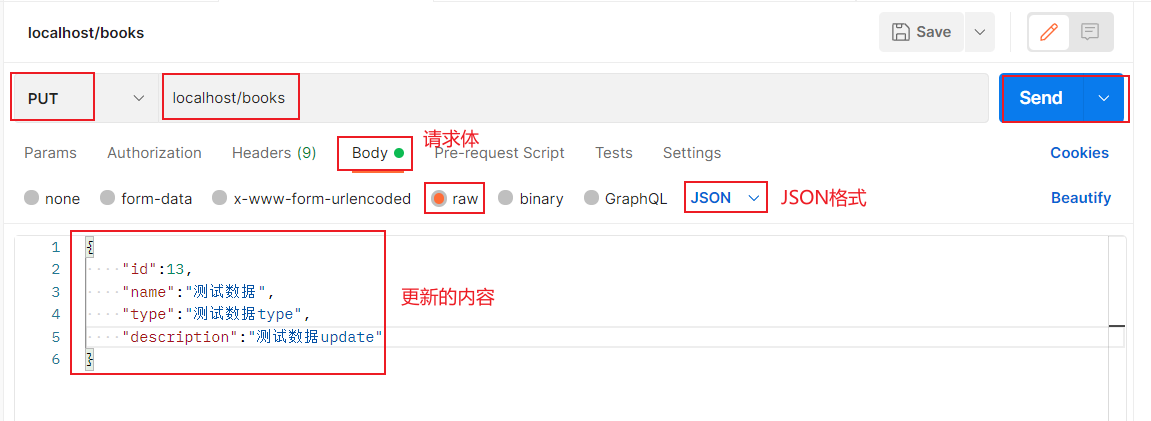Image resolution: width=1151 pixels, height=421 pixels.
Task: Select the pencil edit mode icon
Action: [1048, 32]
